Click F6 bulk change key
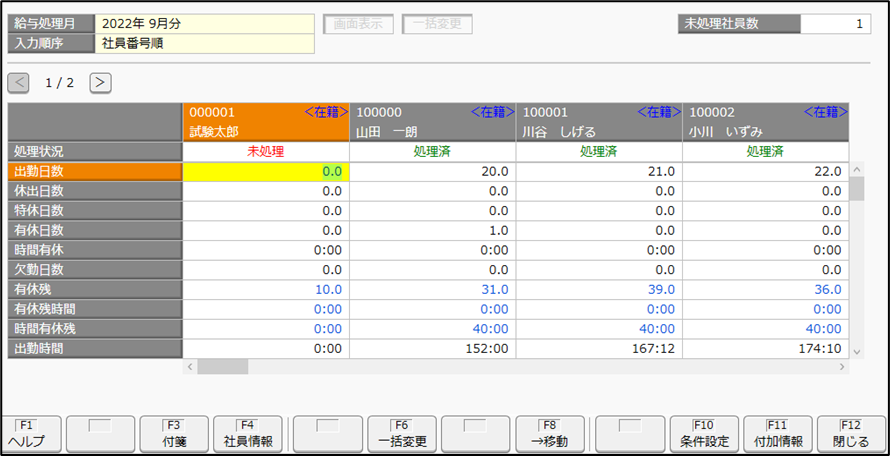Screen dimensions: 890x456 (403, 433)
